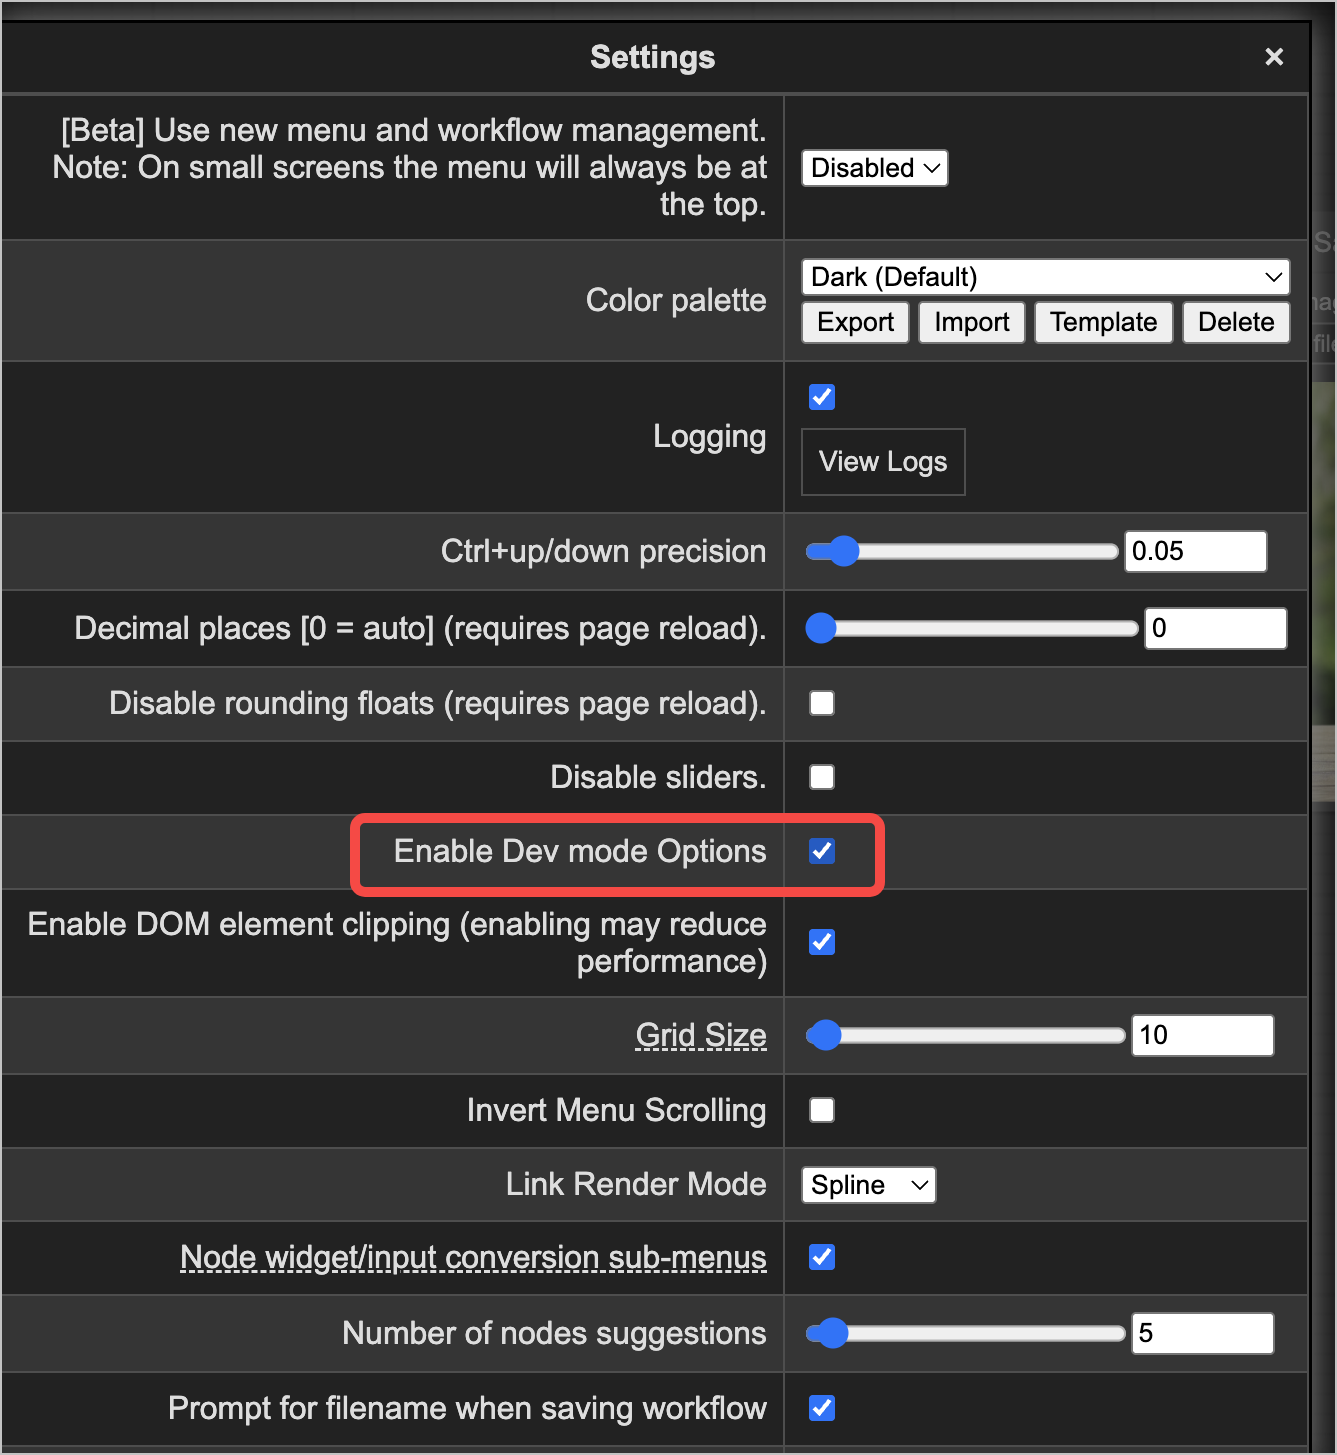Image resolution: width=1337 pixels, height=1455 pixels.
Task: Expand the Dark (Default) color palette dropdown
Action: [1046, 277]
